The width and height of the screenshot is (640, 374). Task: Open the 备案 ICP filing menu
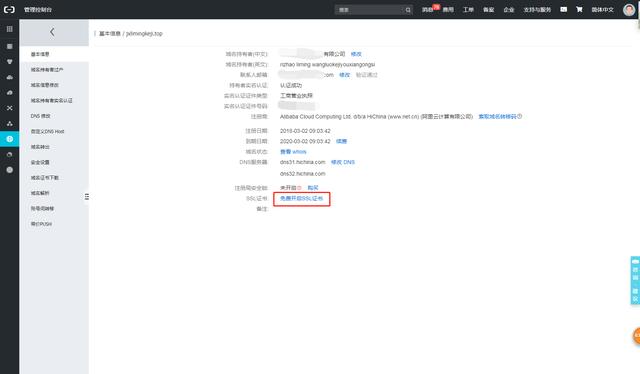(489, 10)
